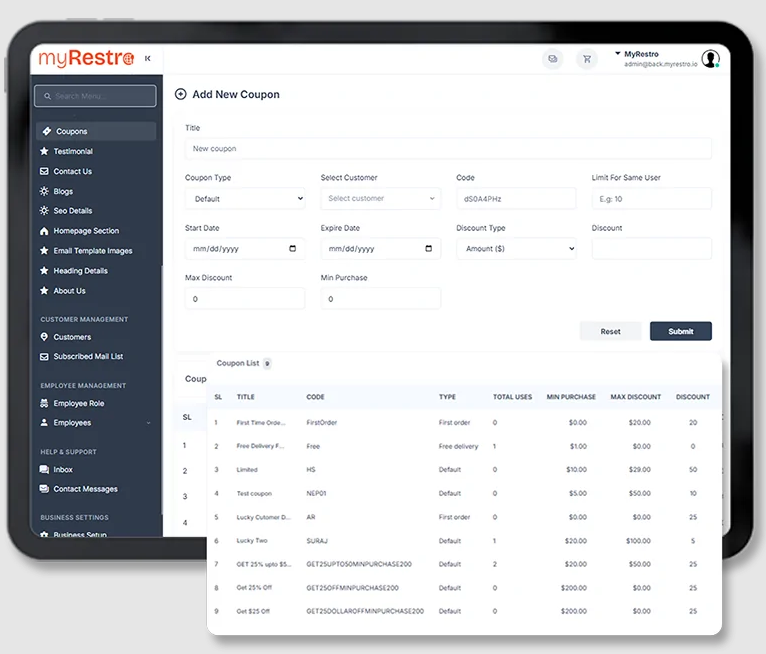Click the Discount input field
766x654 pixels.
[652, 249]
